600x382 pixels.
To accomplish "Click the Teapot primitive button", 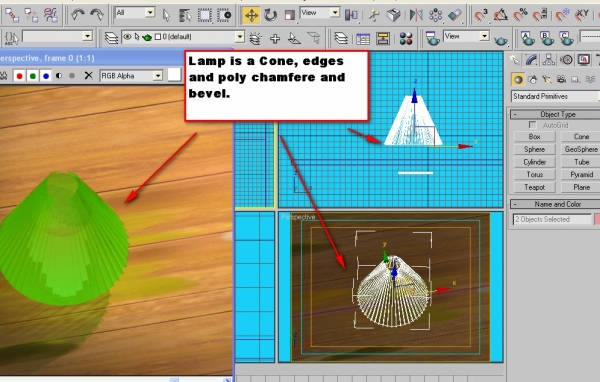I will coord(535,187).
